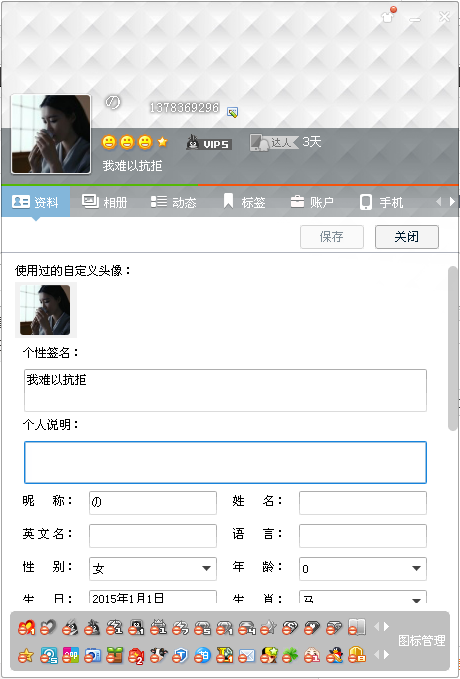This screenshot has height=679, width=460.
Task: Show next icons in top icon row
Action: tap(386, 627)
